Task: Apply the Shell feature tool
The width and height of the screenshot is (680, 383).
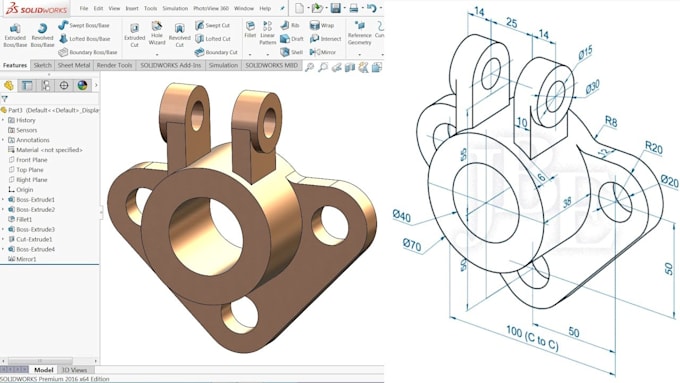Action: 291,52
